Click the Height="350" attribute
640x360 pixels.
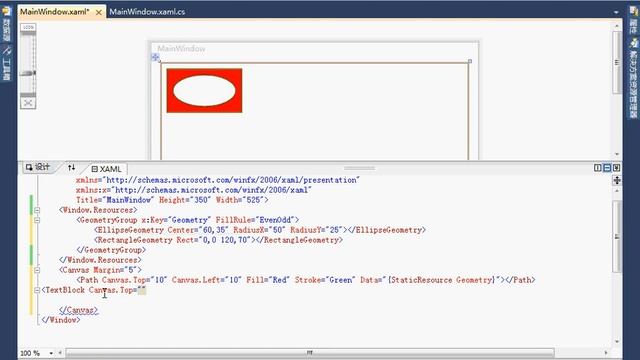(184, 200)
